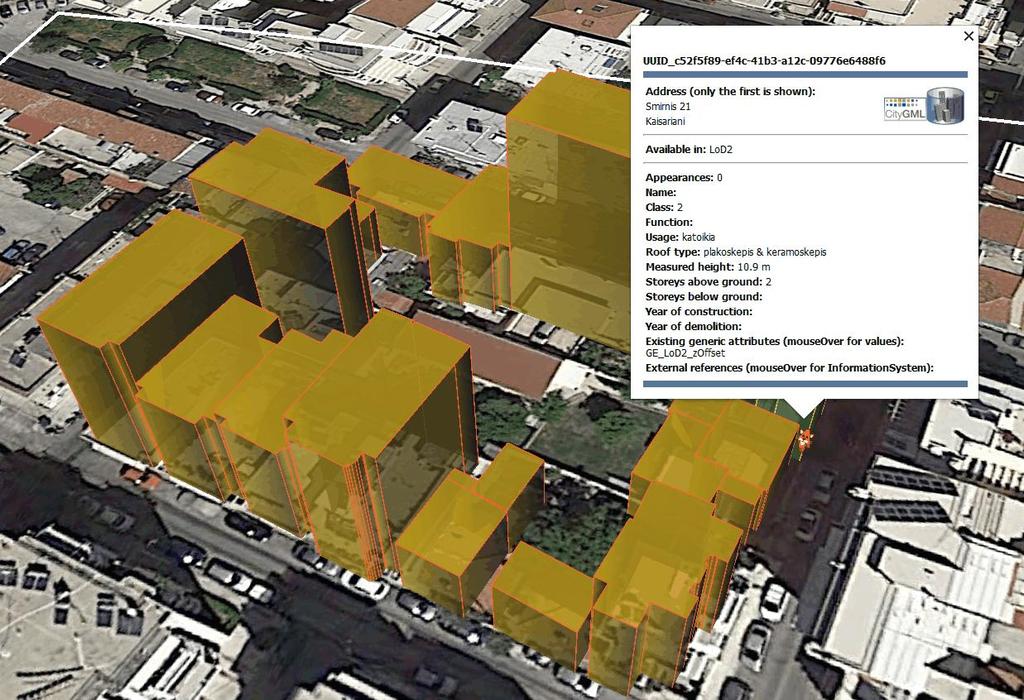The image size is (1024, 700).
Task: Click the CityGML logo icon
Action: [924, 106]
